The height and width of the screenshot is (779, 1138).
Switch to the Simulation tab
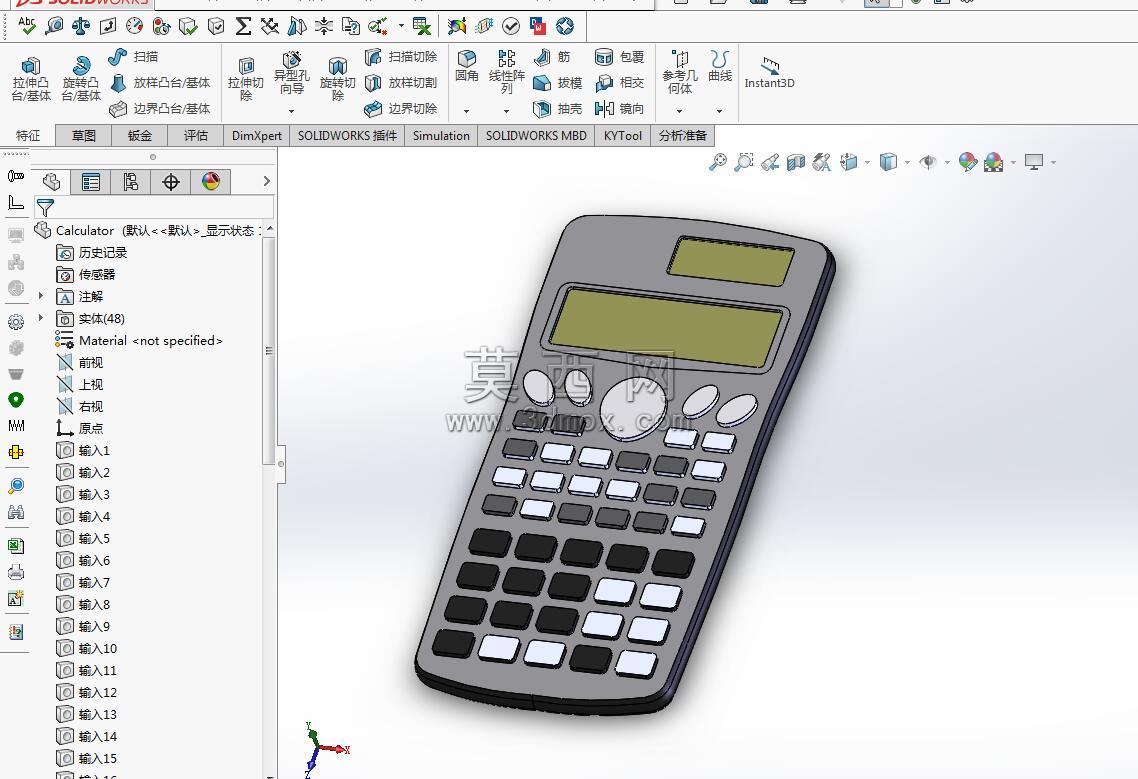coord(441,136)
